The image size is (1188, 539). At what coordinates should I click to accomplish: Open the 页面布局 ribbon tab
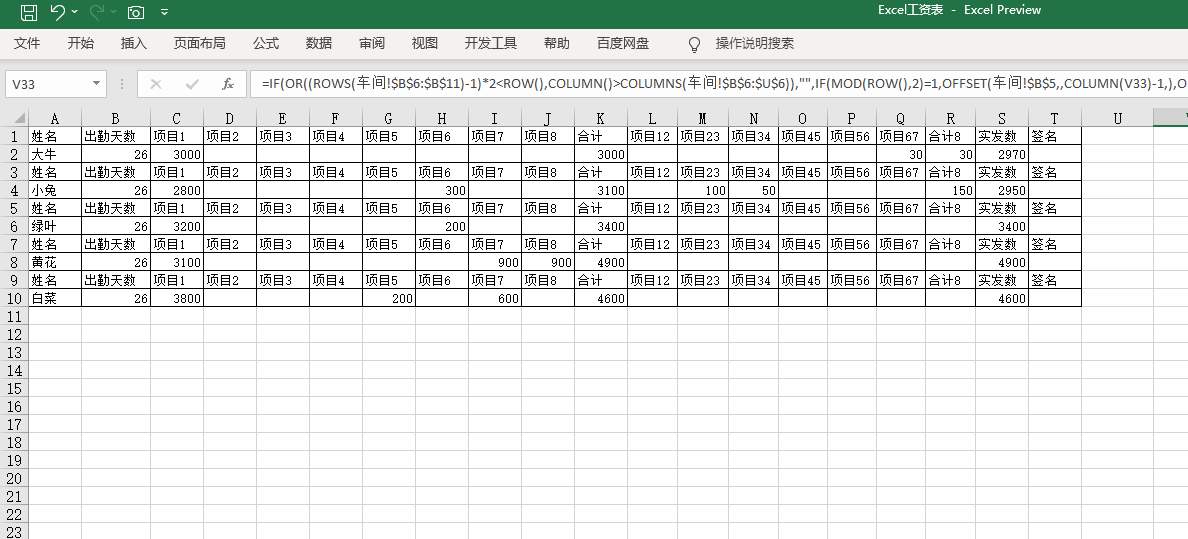pos(199,43)
